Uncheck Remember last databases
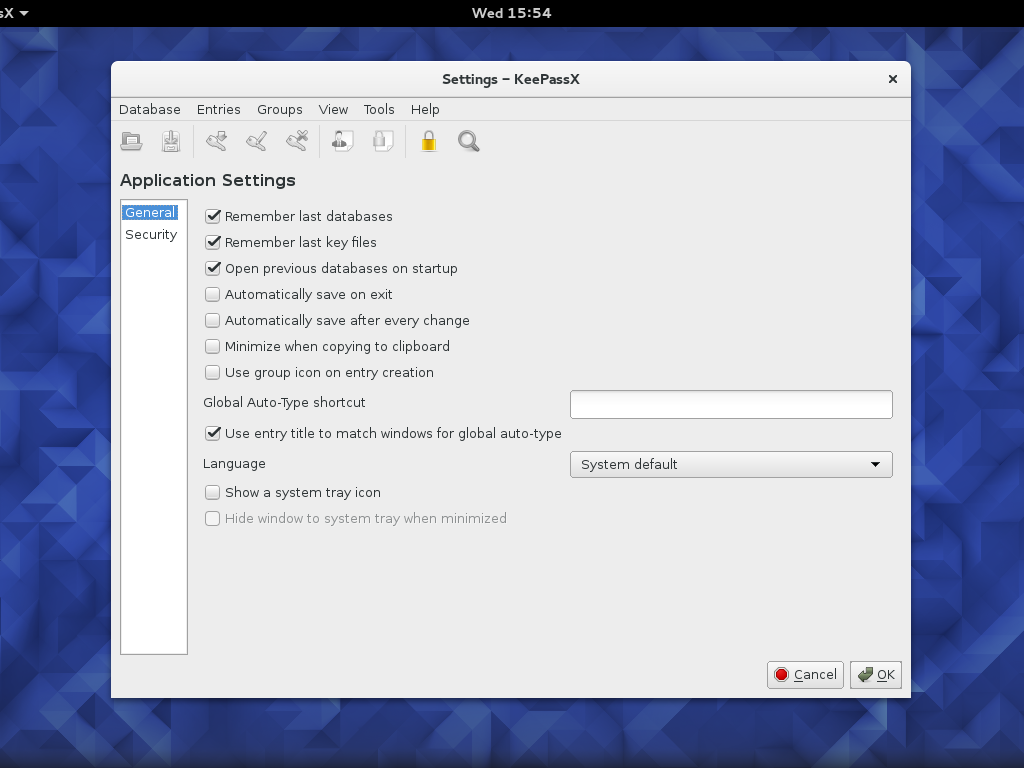 click(213, 216)
